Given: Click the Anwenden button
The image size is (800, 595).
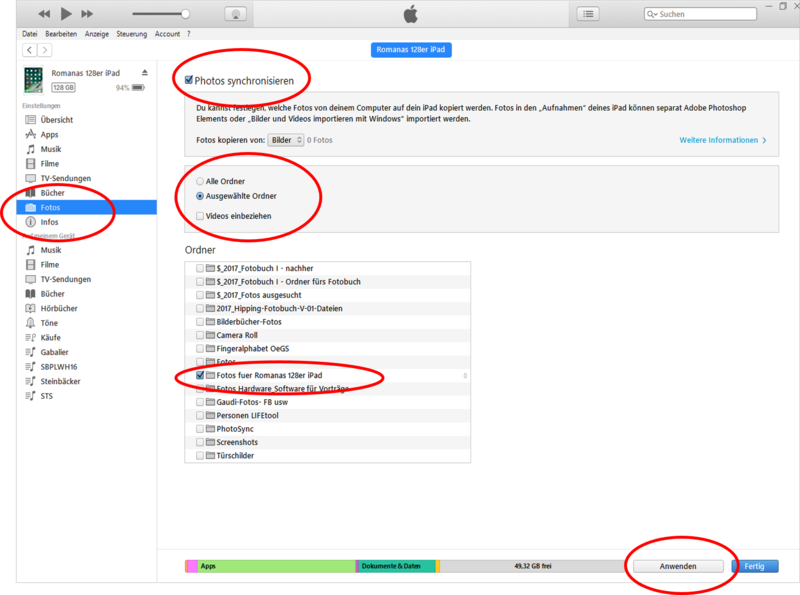Looking at the screenshot, I should point(678,566).
